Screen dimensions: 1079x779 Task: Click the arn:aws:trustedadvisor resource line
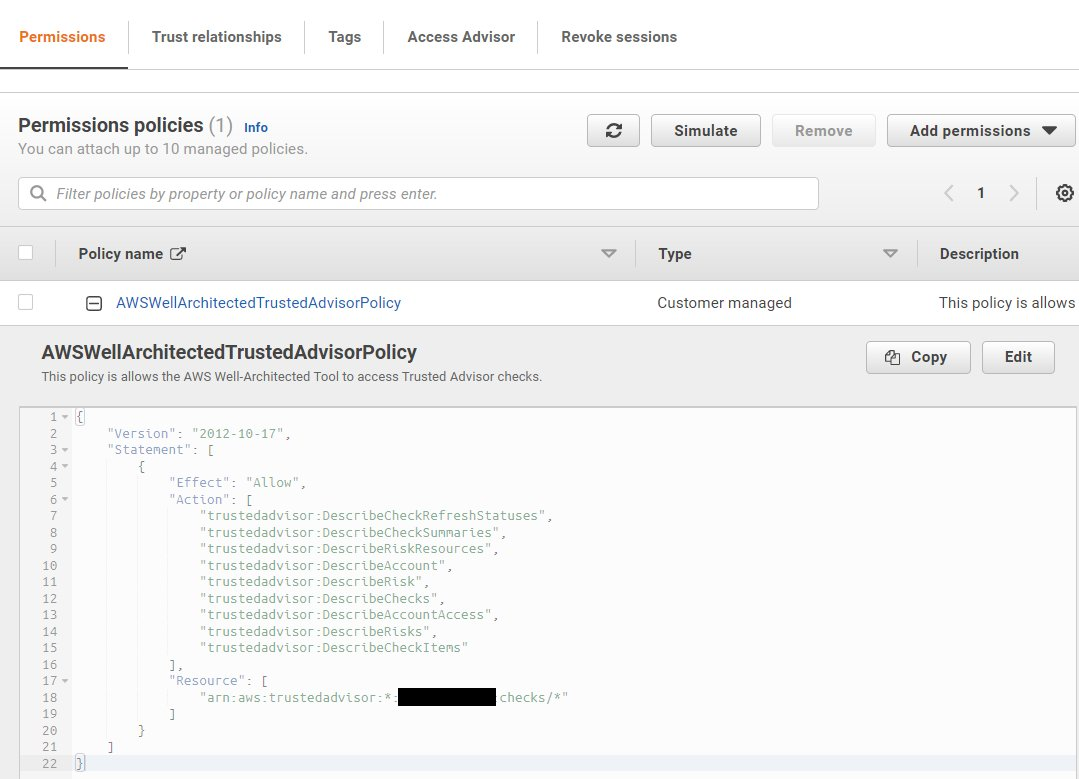click(384, 698)
